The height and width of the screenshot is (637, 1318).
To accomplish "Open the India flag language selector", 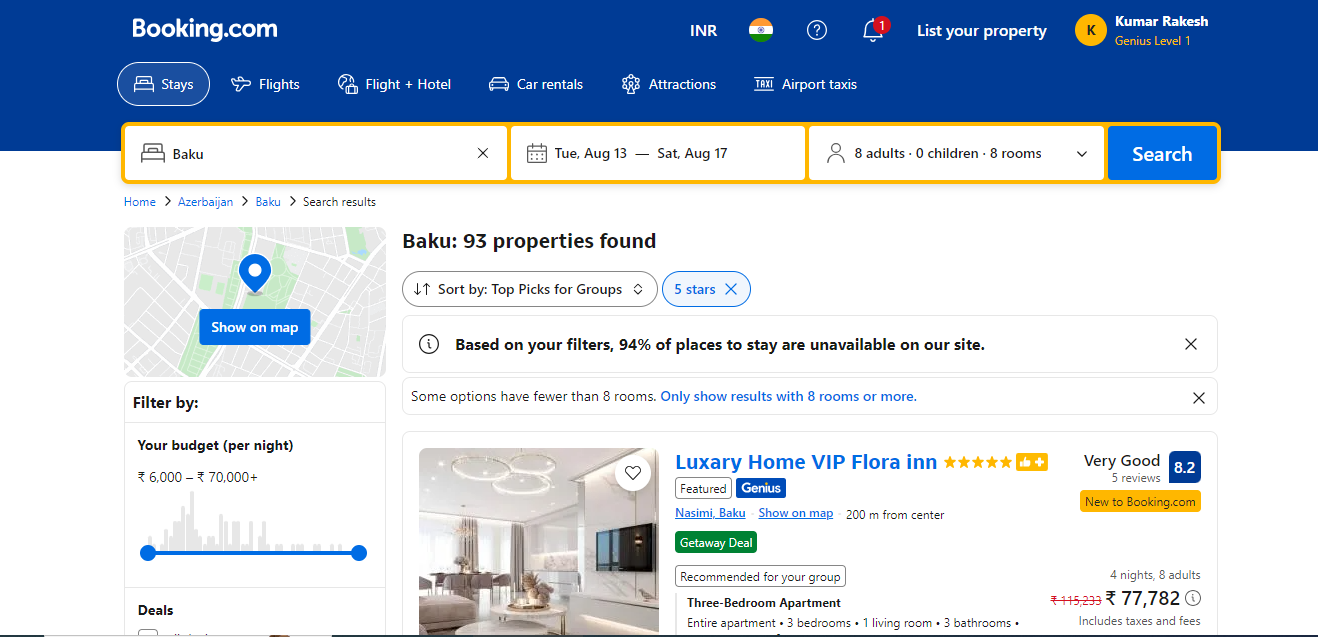I will 761,30.
